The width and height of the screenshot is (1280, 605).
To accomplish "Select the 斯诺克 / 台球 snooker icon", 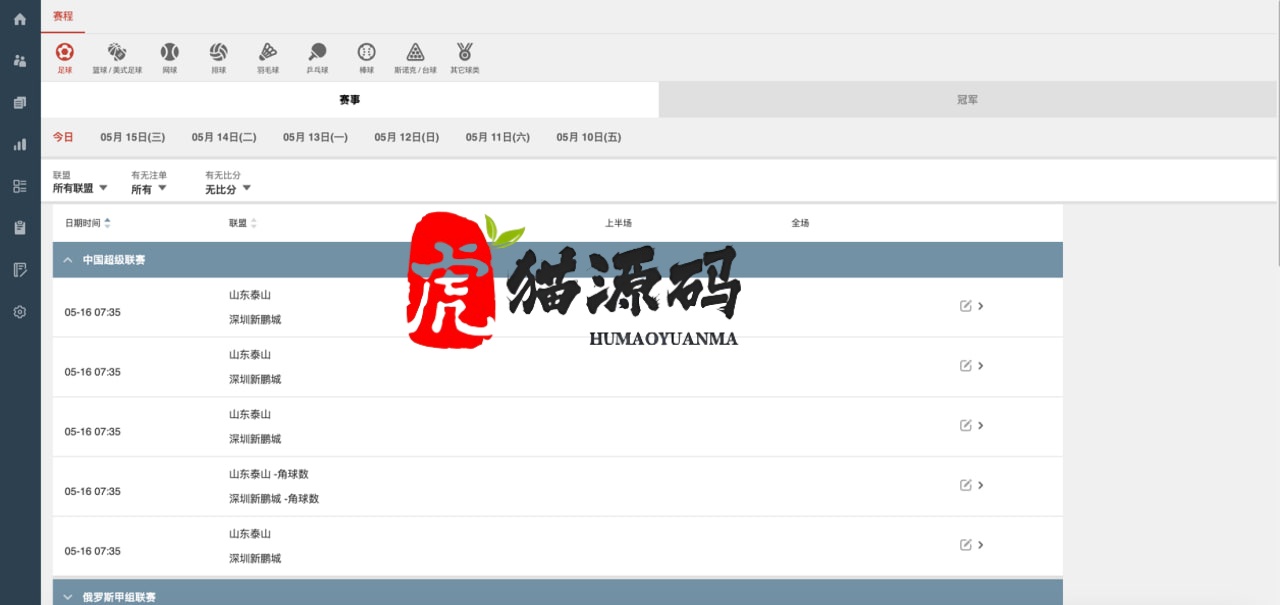I will 415,58.
